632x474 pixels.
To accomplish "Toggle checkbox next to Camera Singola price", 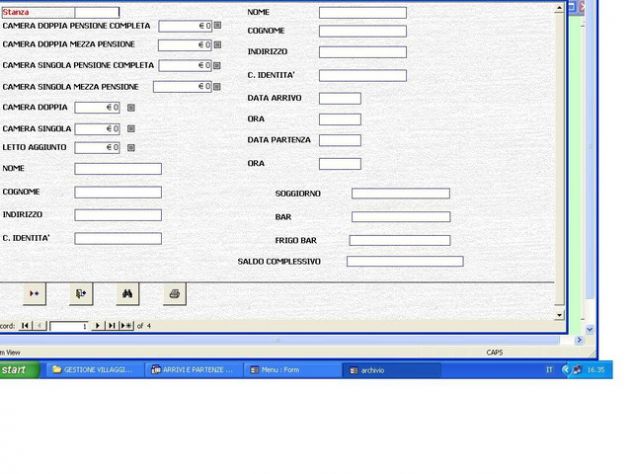I will 131,129.
